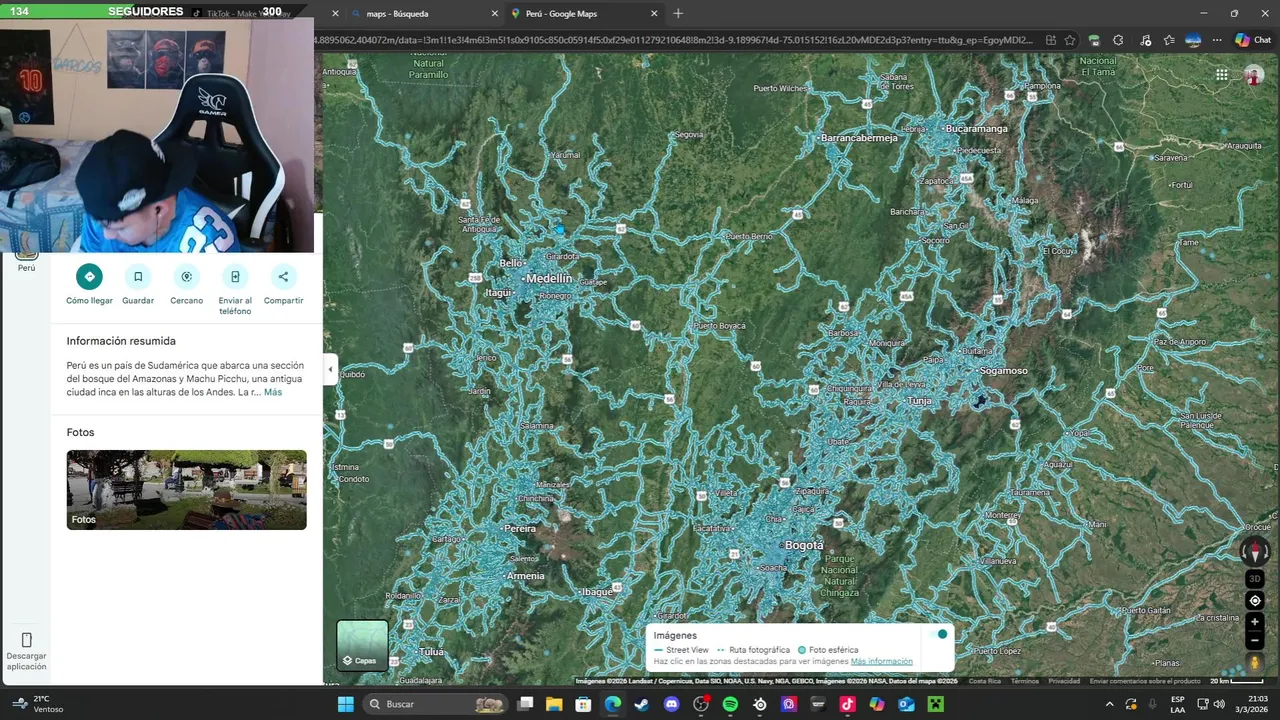
Task: Open the Google account avatar
Action: [x=1254, y=76]
